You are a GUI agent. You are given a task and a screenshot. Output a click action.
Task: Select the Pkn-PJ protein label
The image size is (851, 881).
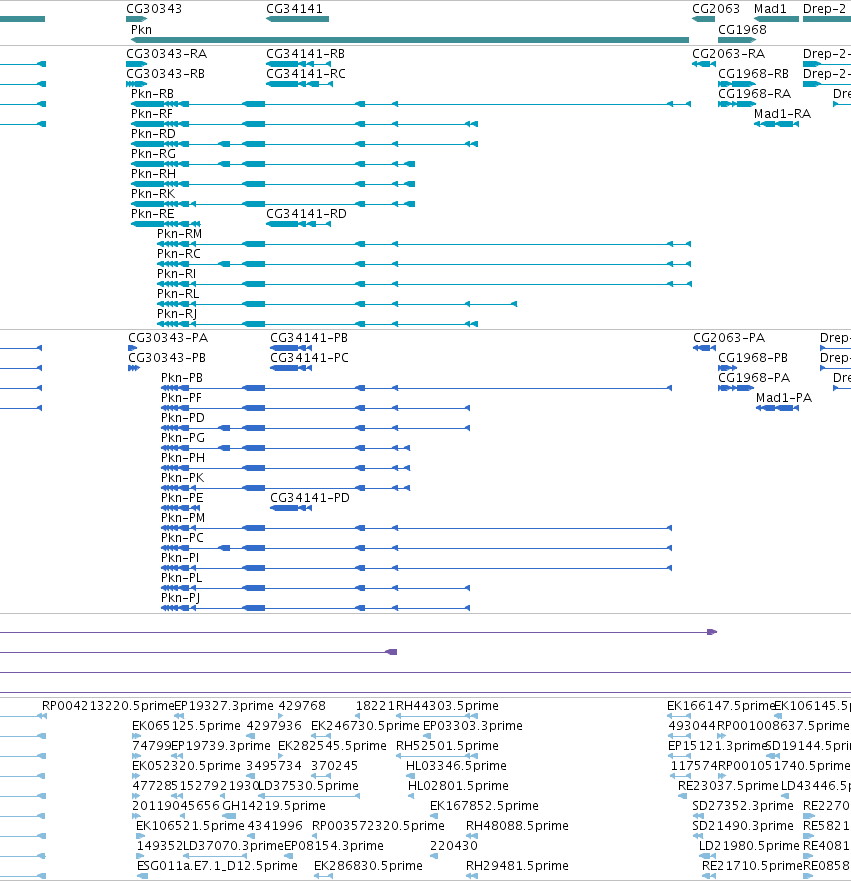click(x=180, y=598)
